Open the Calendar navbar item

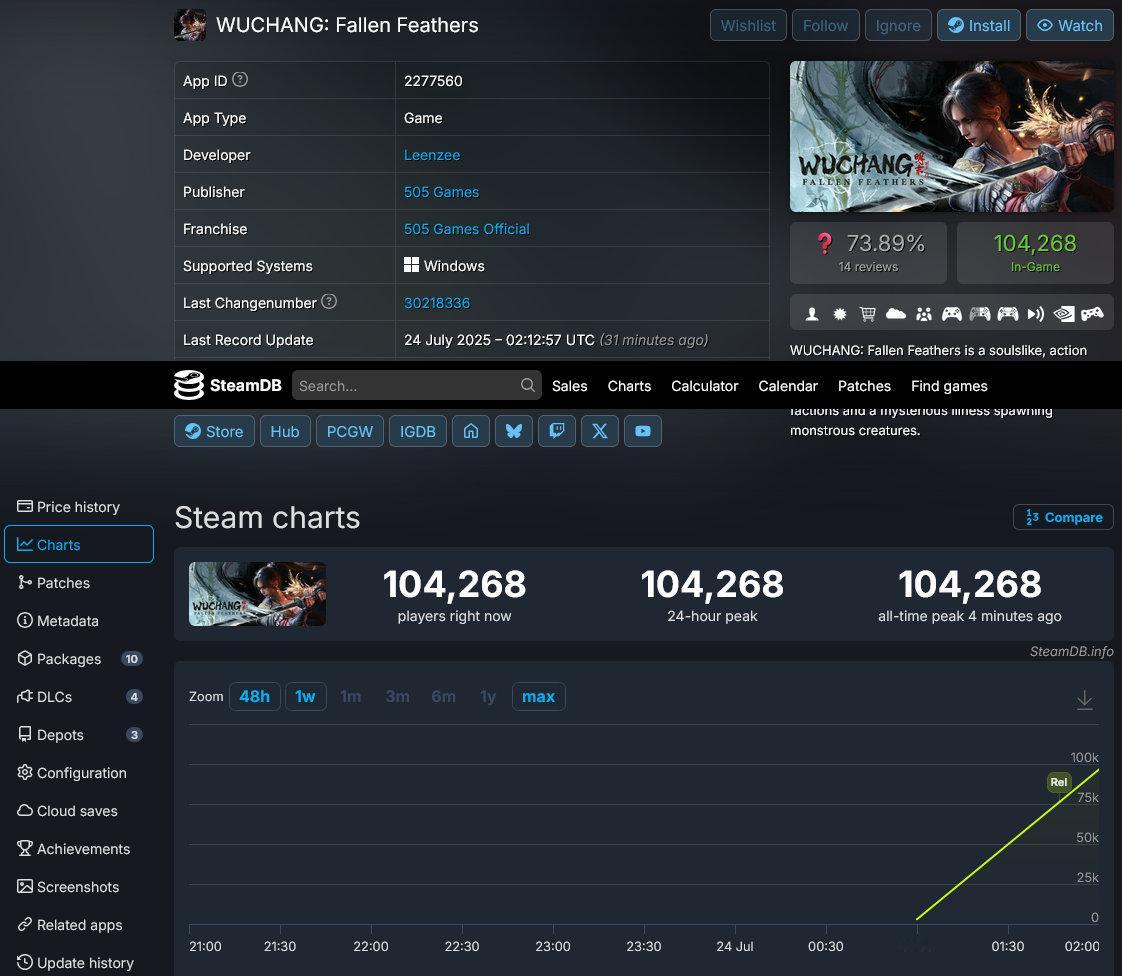(x=788, y=386)
